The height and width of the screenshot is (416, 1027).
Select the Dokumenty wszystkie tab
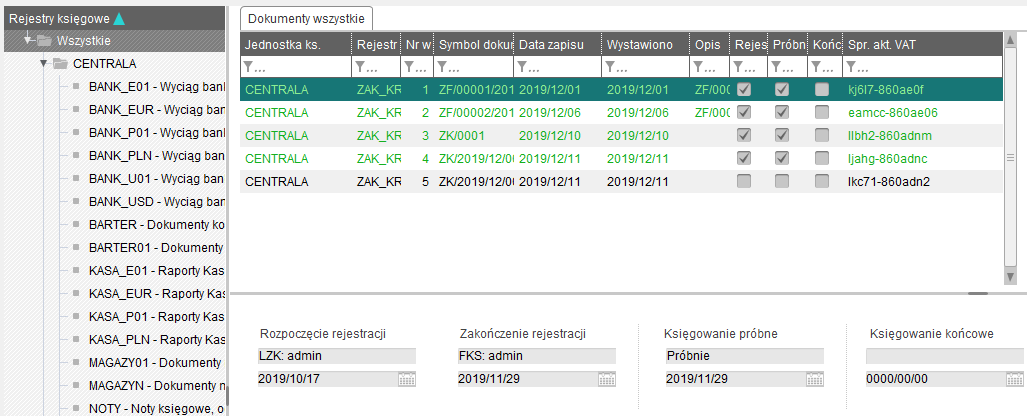point(307,18)
